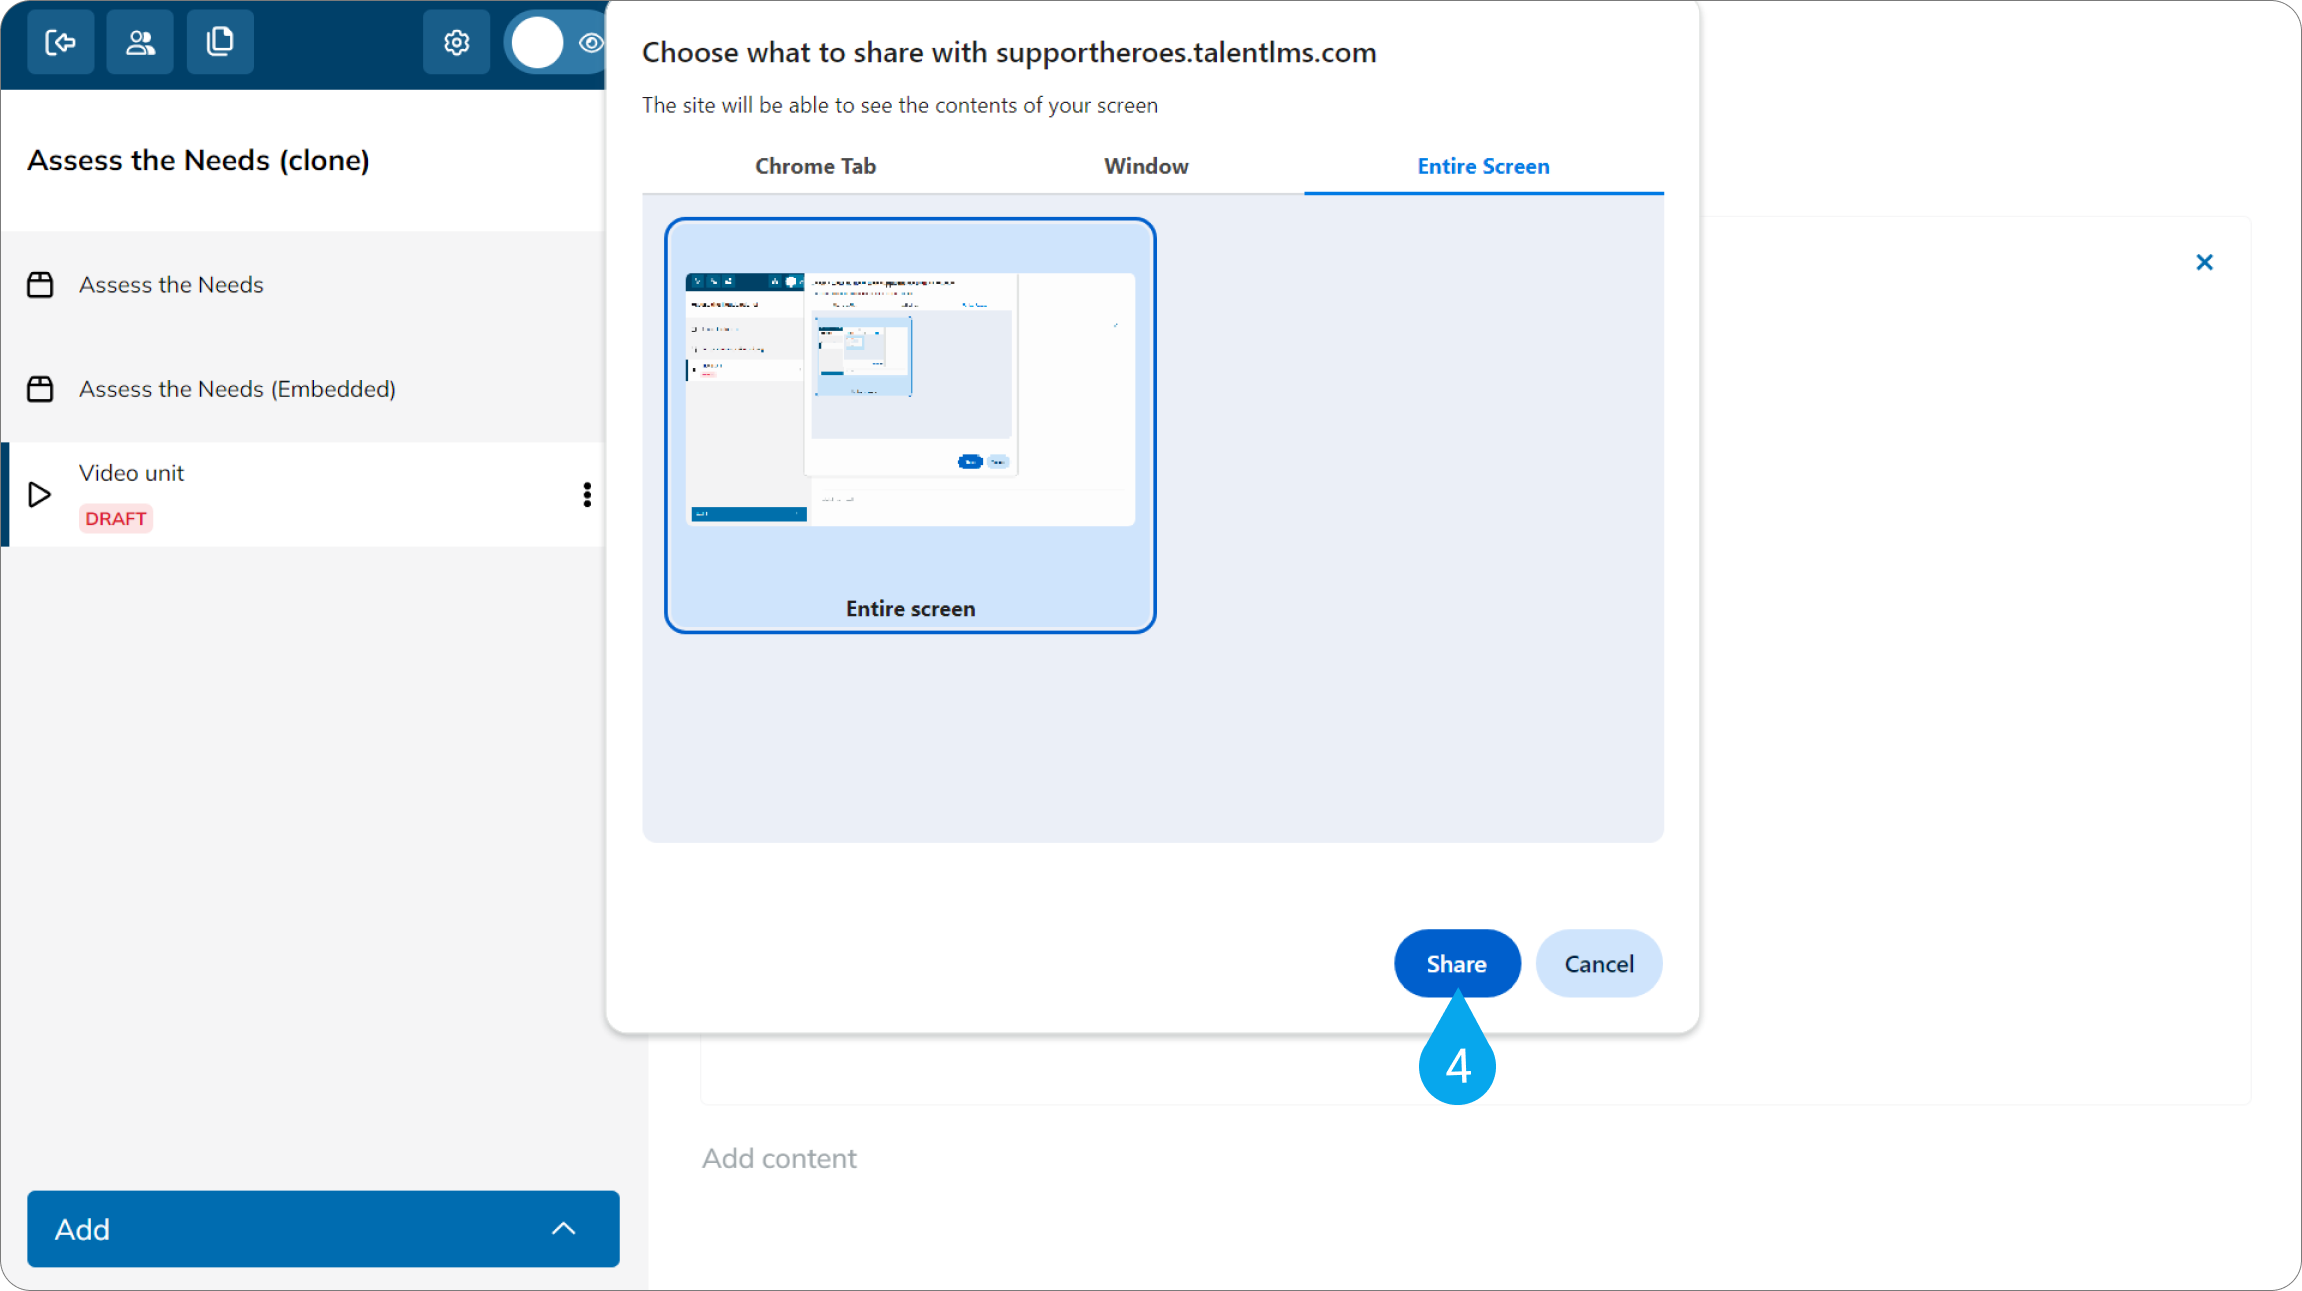This screenshot has width=2302, height=1291.
Task: Switch to the Window tab
Action: pos(1146,166)
